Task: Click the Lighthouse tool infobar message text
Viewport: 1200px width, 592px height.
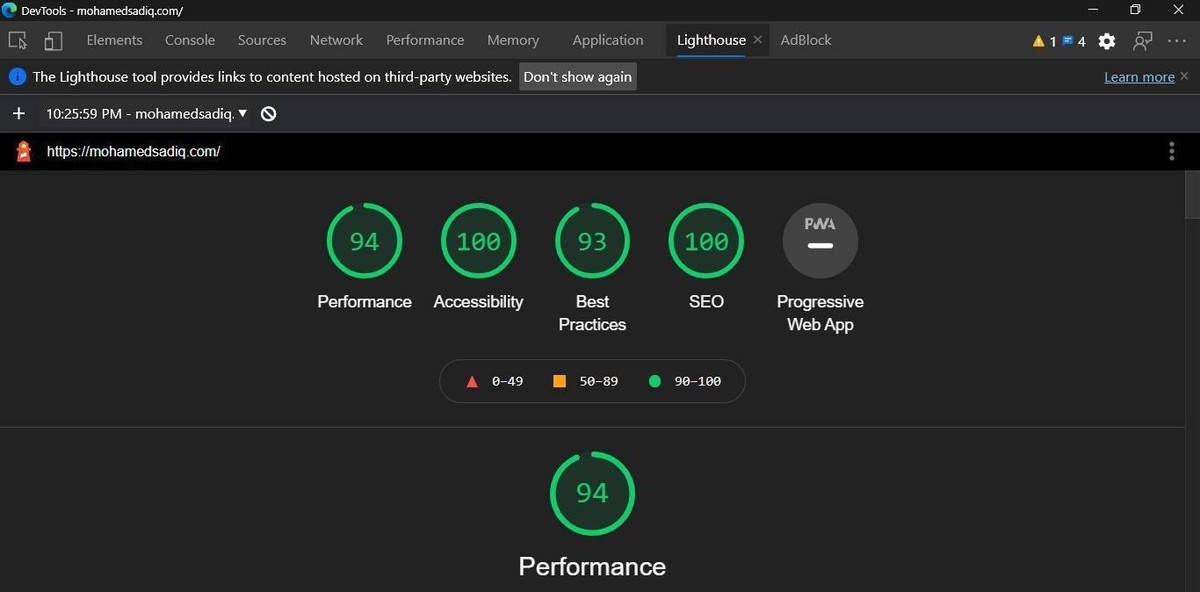Action: (272, 77)
